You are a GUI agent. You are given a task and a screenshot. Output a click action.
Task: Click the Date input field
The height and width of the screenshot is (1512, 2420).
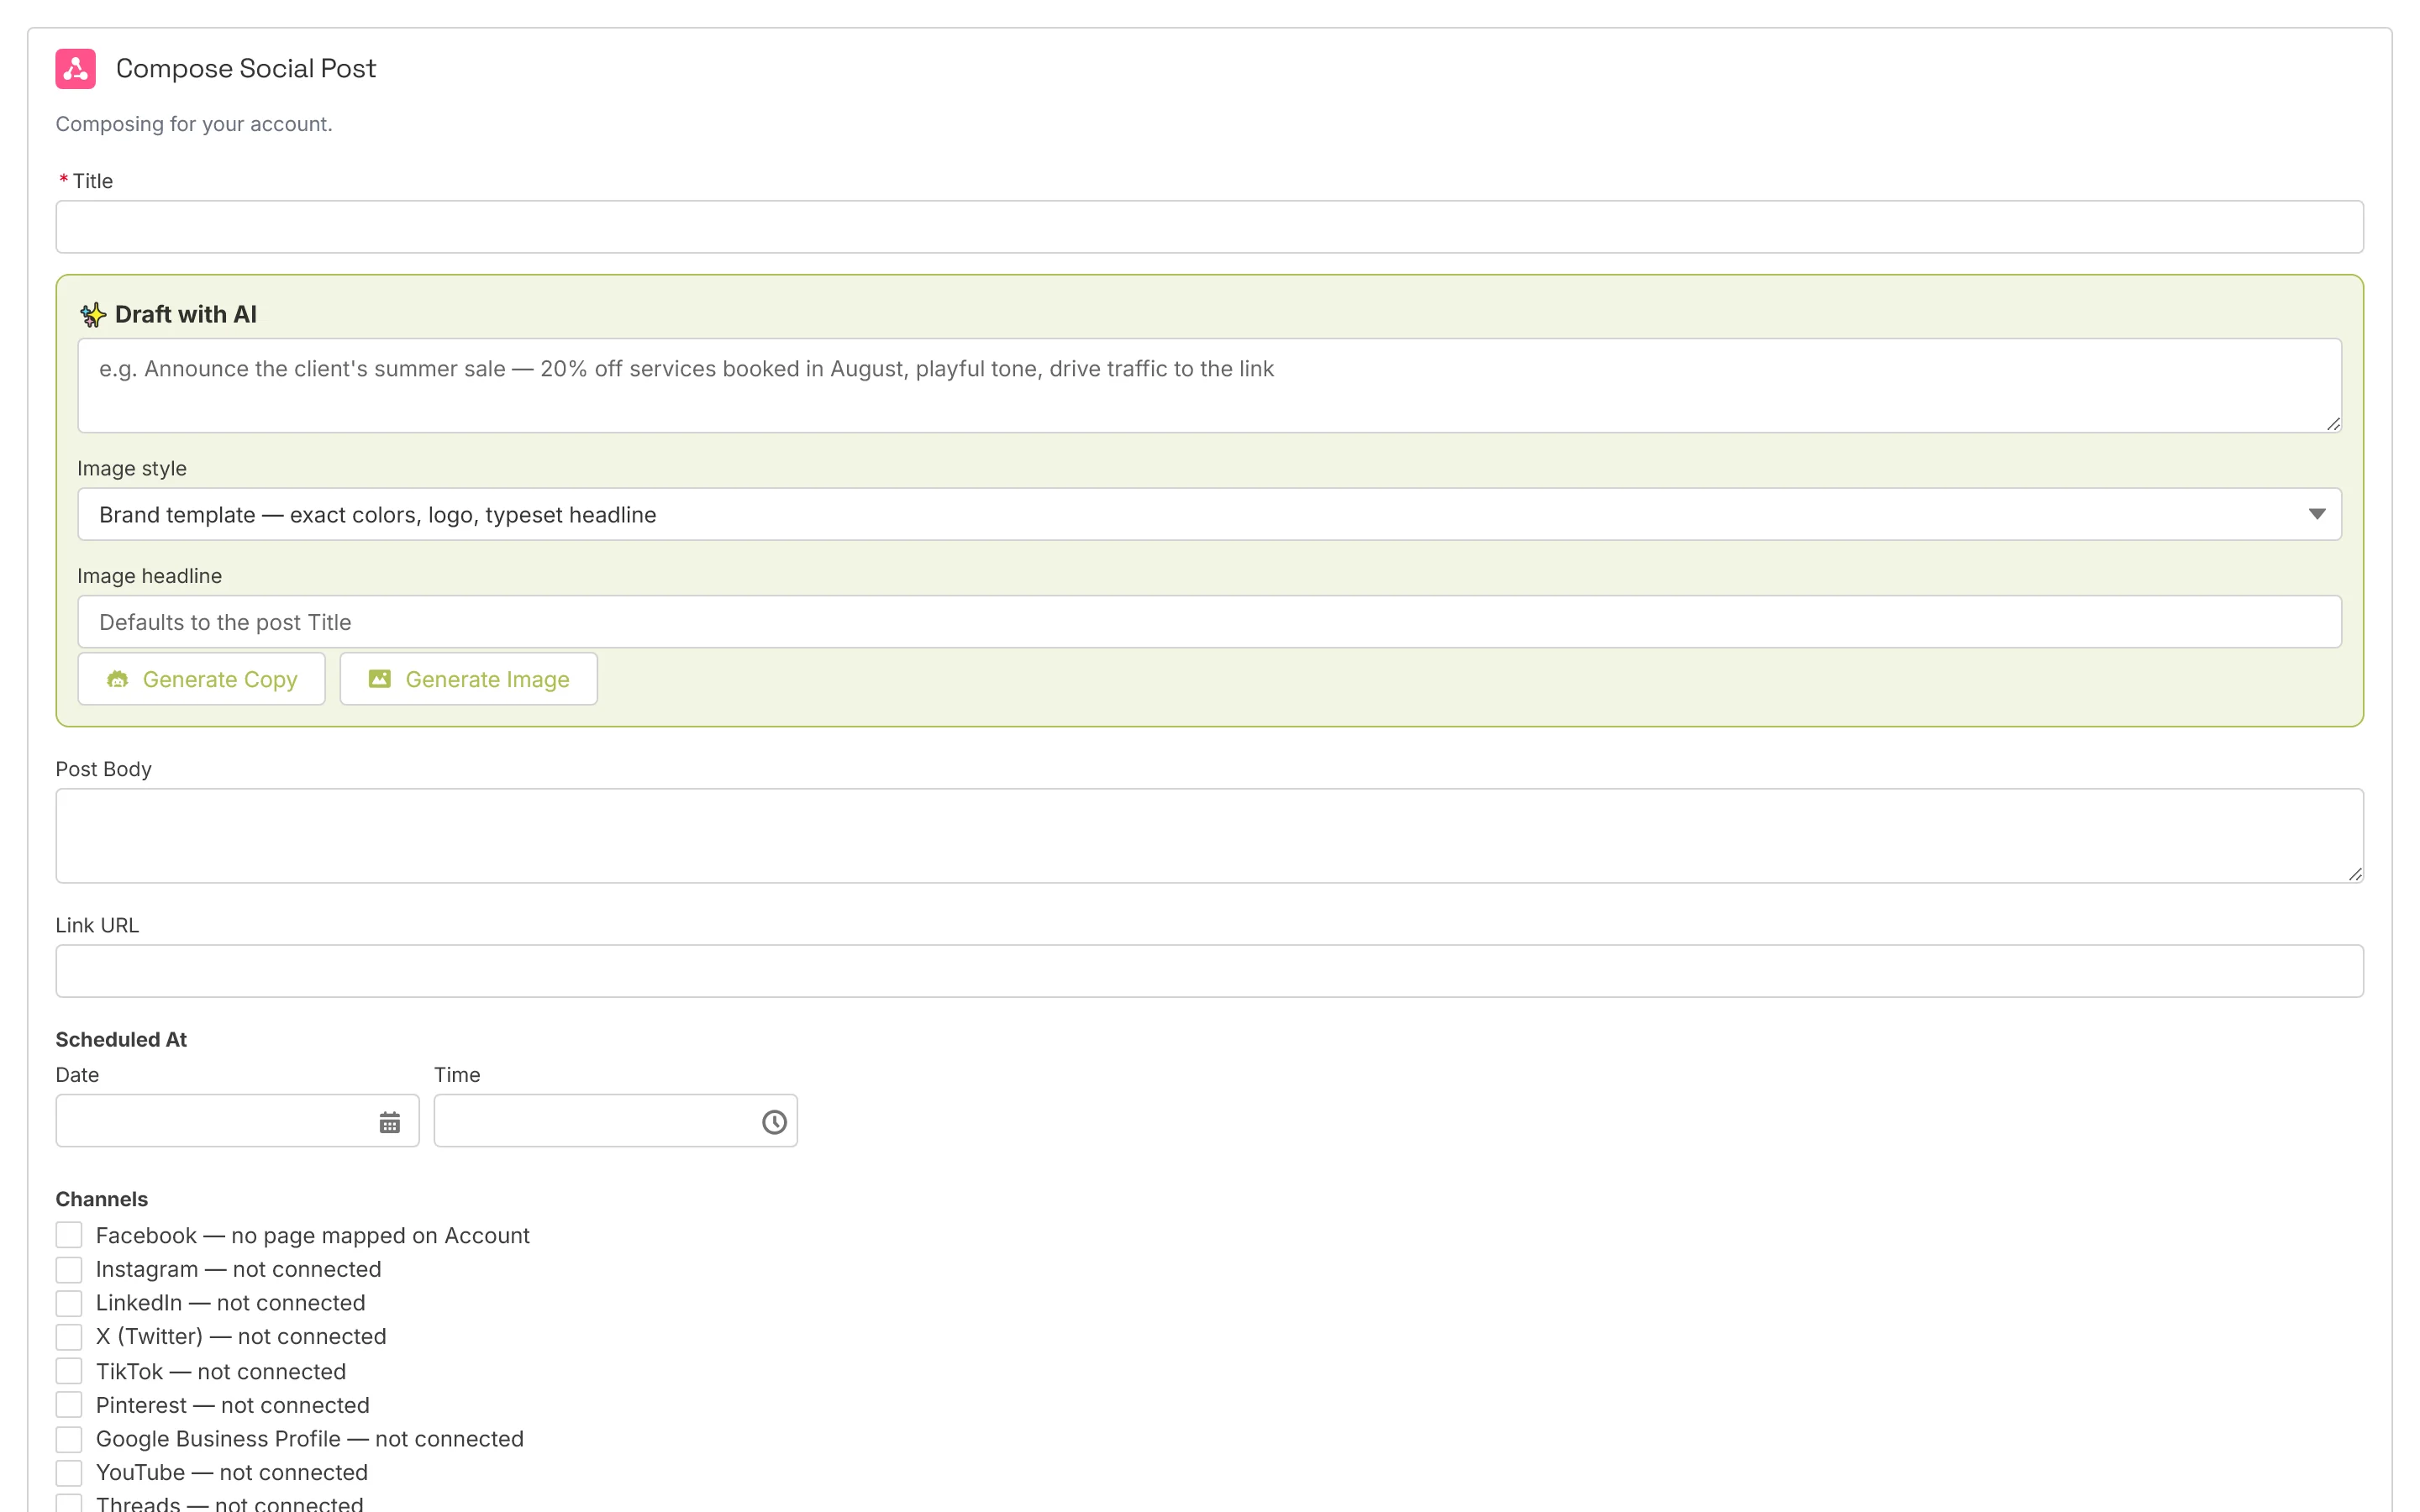237,1121
